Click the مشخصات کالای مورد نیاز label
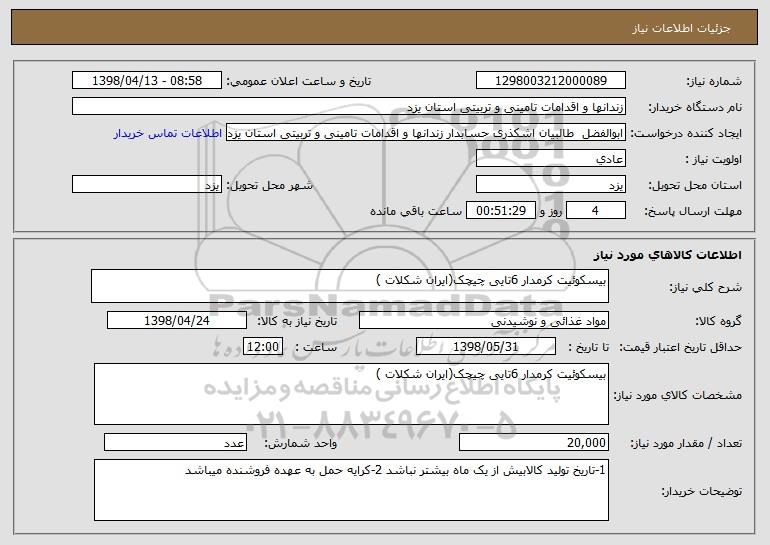This screenshot has width=770, height=545. coord(678,395)
